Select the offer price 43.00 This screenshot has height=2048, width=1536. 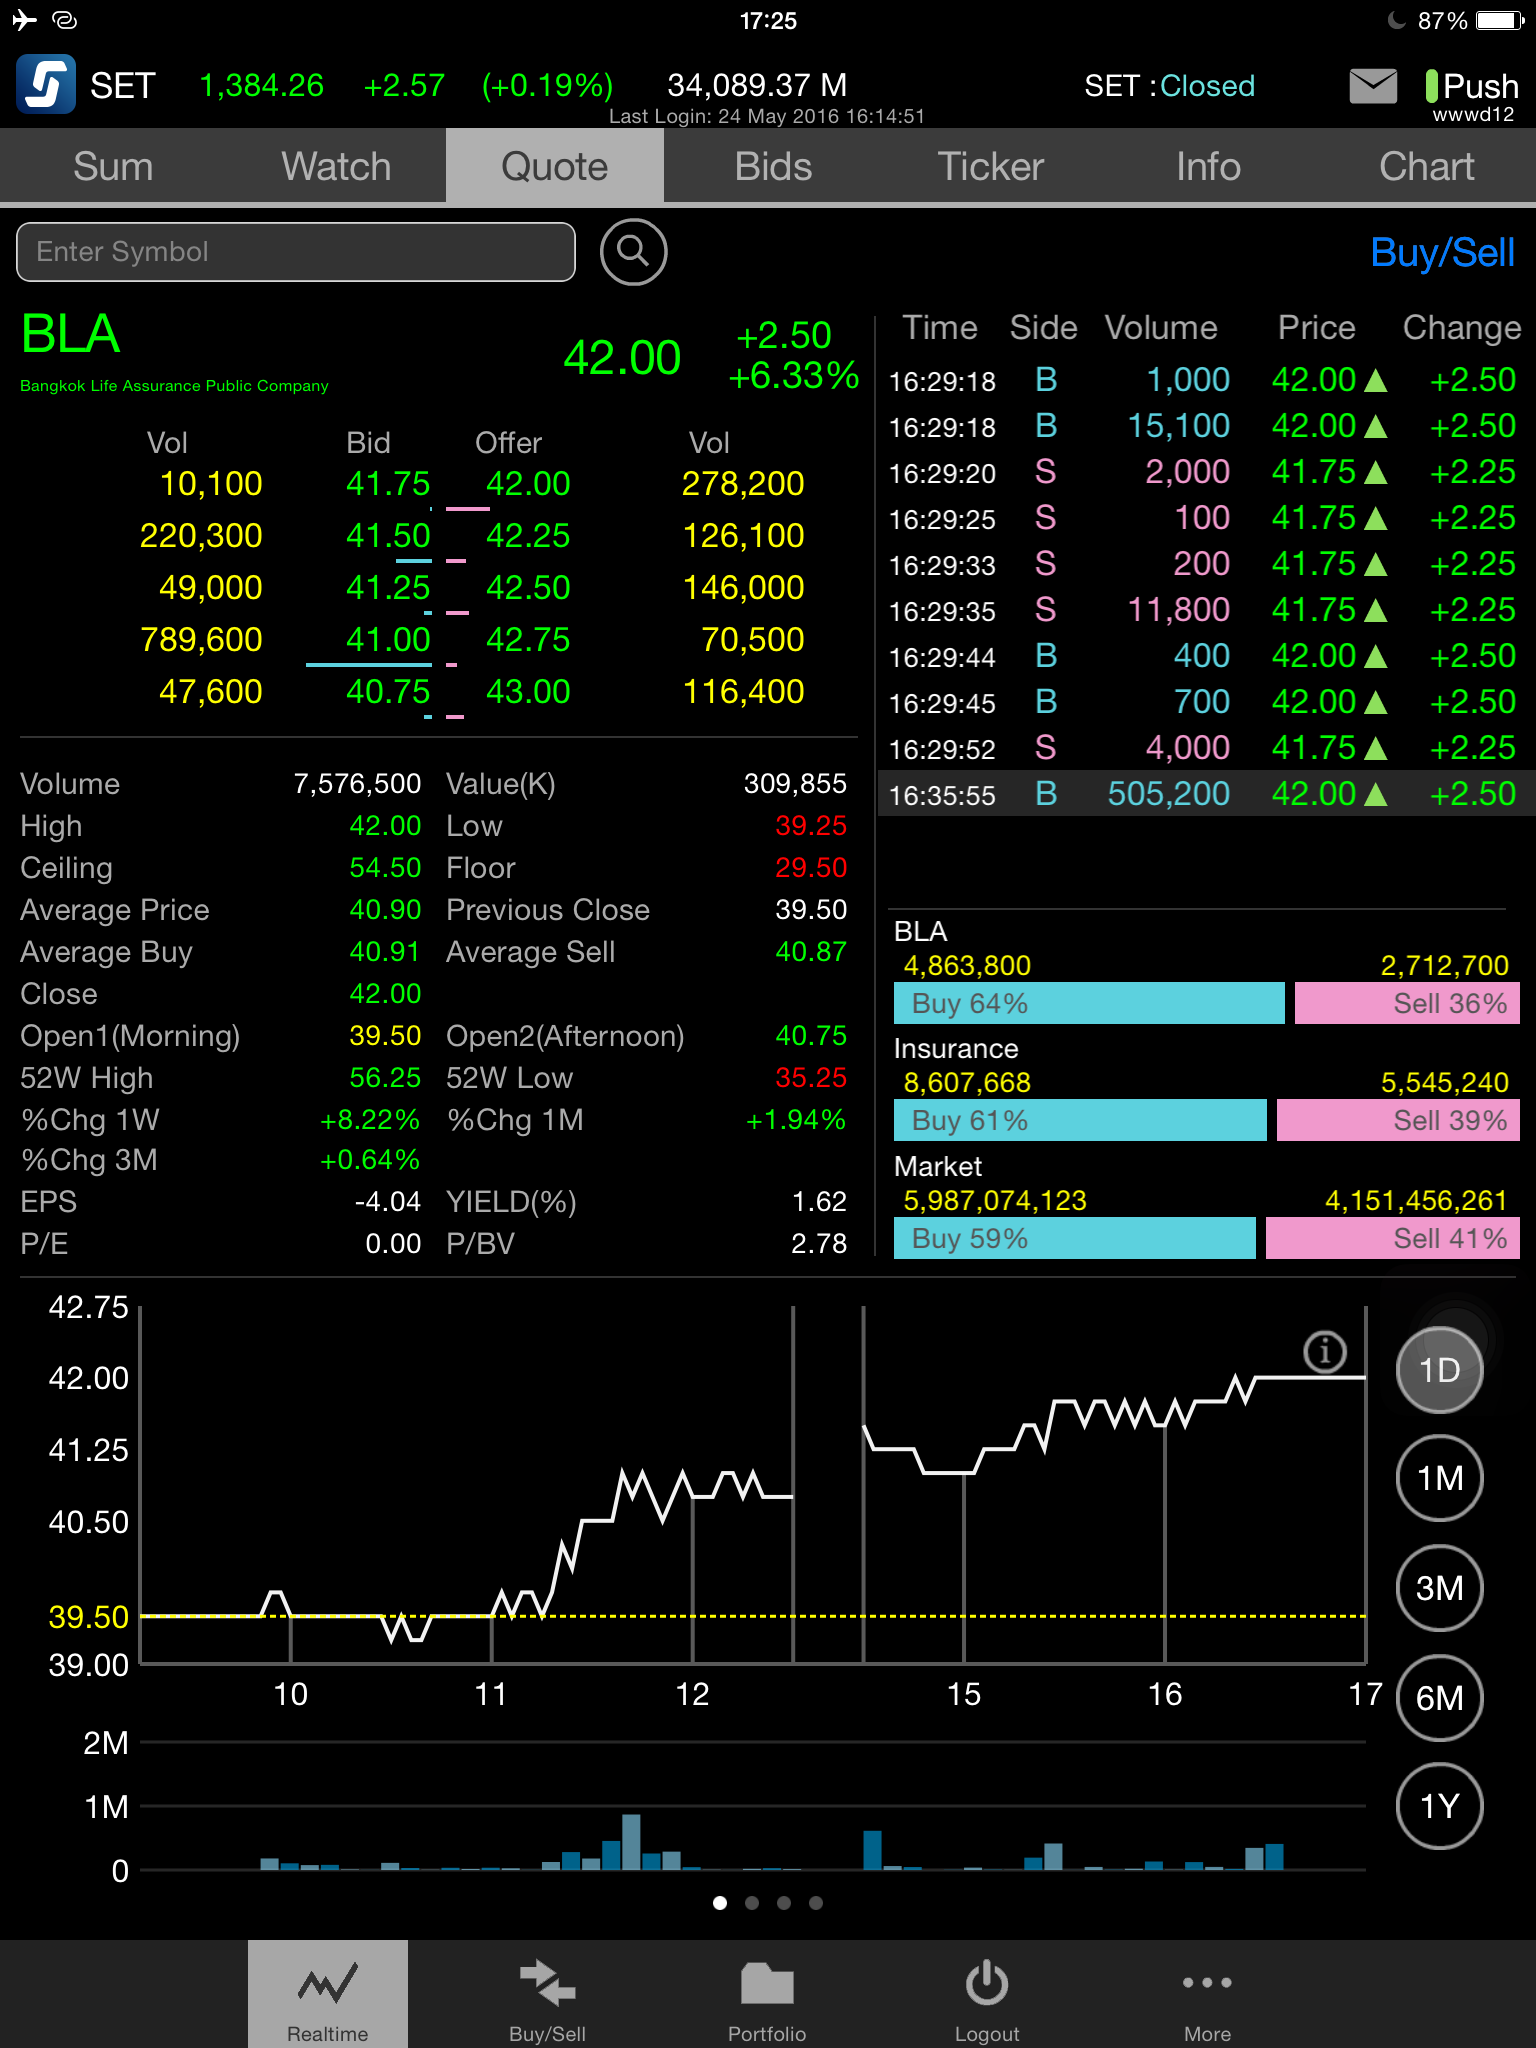point(528,692)
